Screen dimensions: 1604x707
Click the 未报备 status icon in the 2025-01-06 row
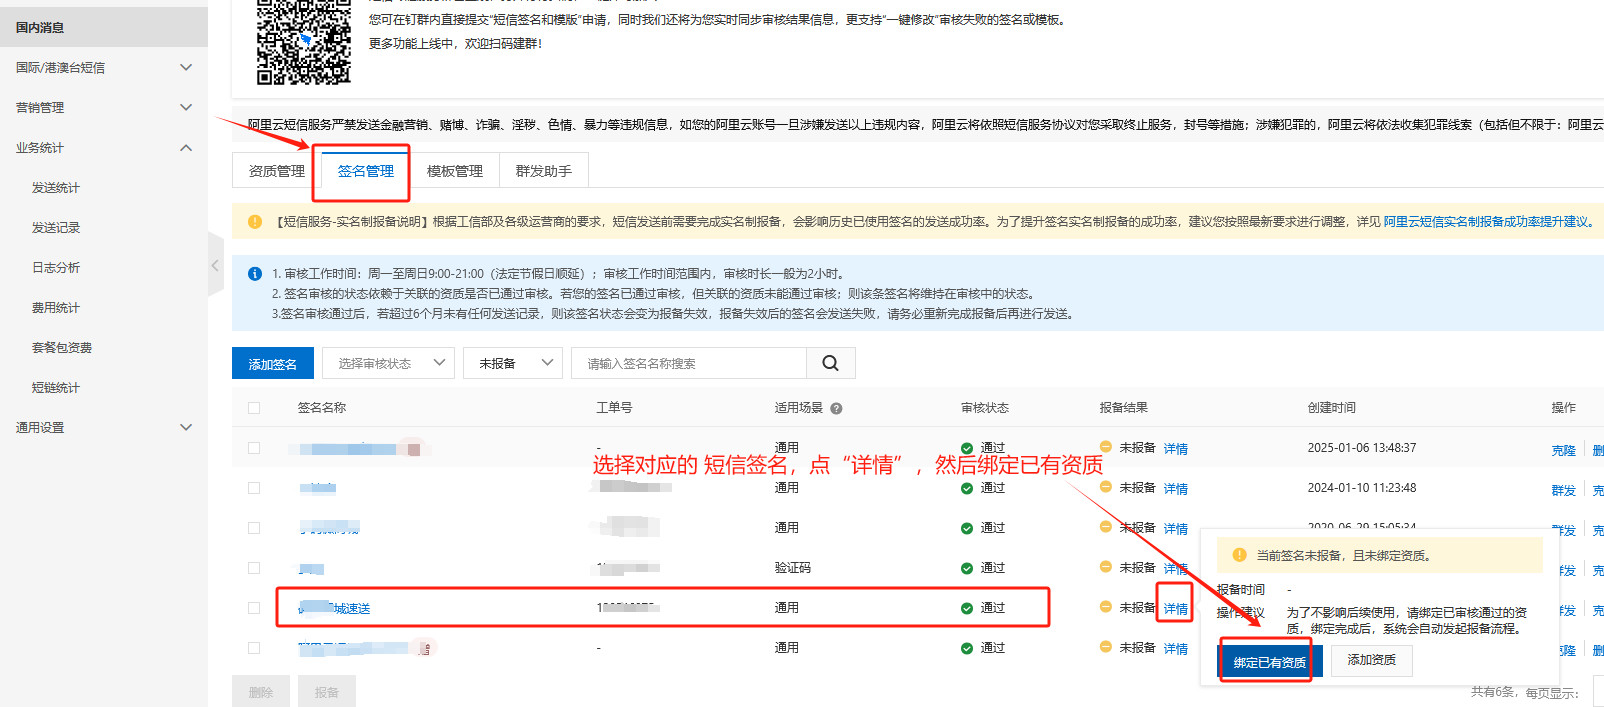(x=1106, y=447)
